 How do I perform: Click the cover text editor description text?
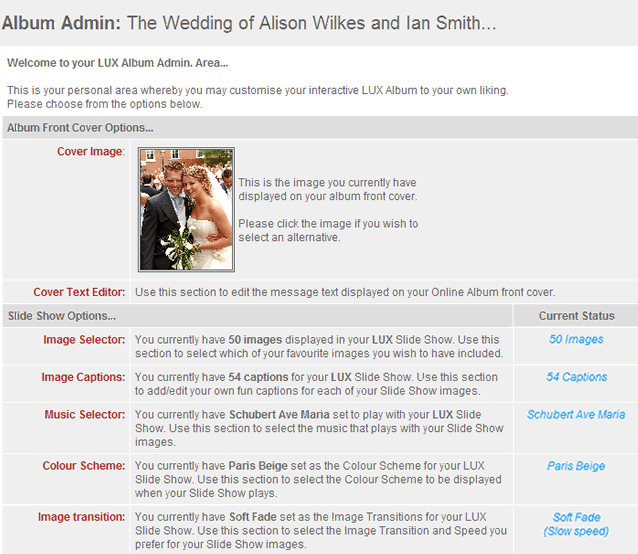(x=344, y=292)
